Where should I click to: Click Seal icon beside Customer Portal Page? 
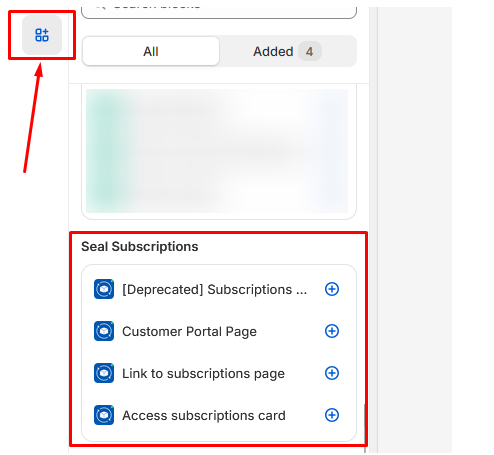pyautogui.click(x=104, y=331)
